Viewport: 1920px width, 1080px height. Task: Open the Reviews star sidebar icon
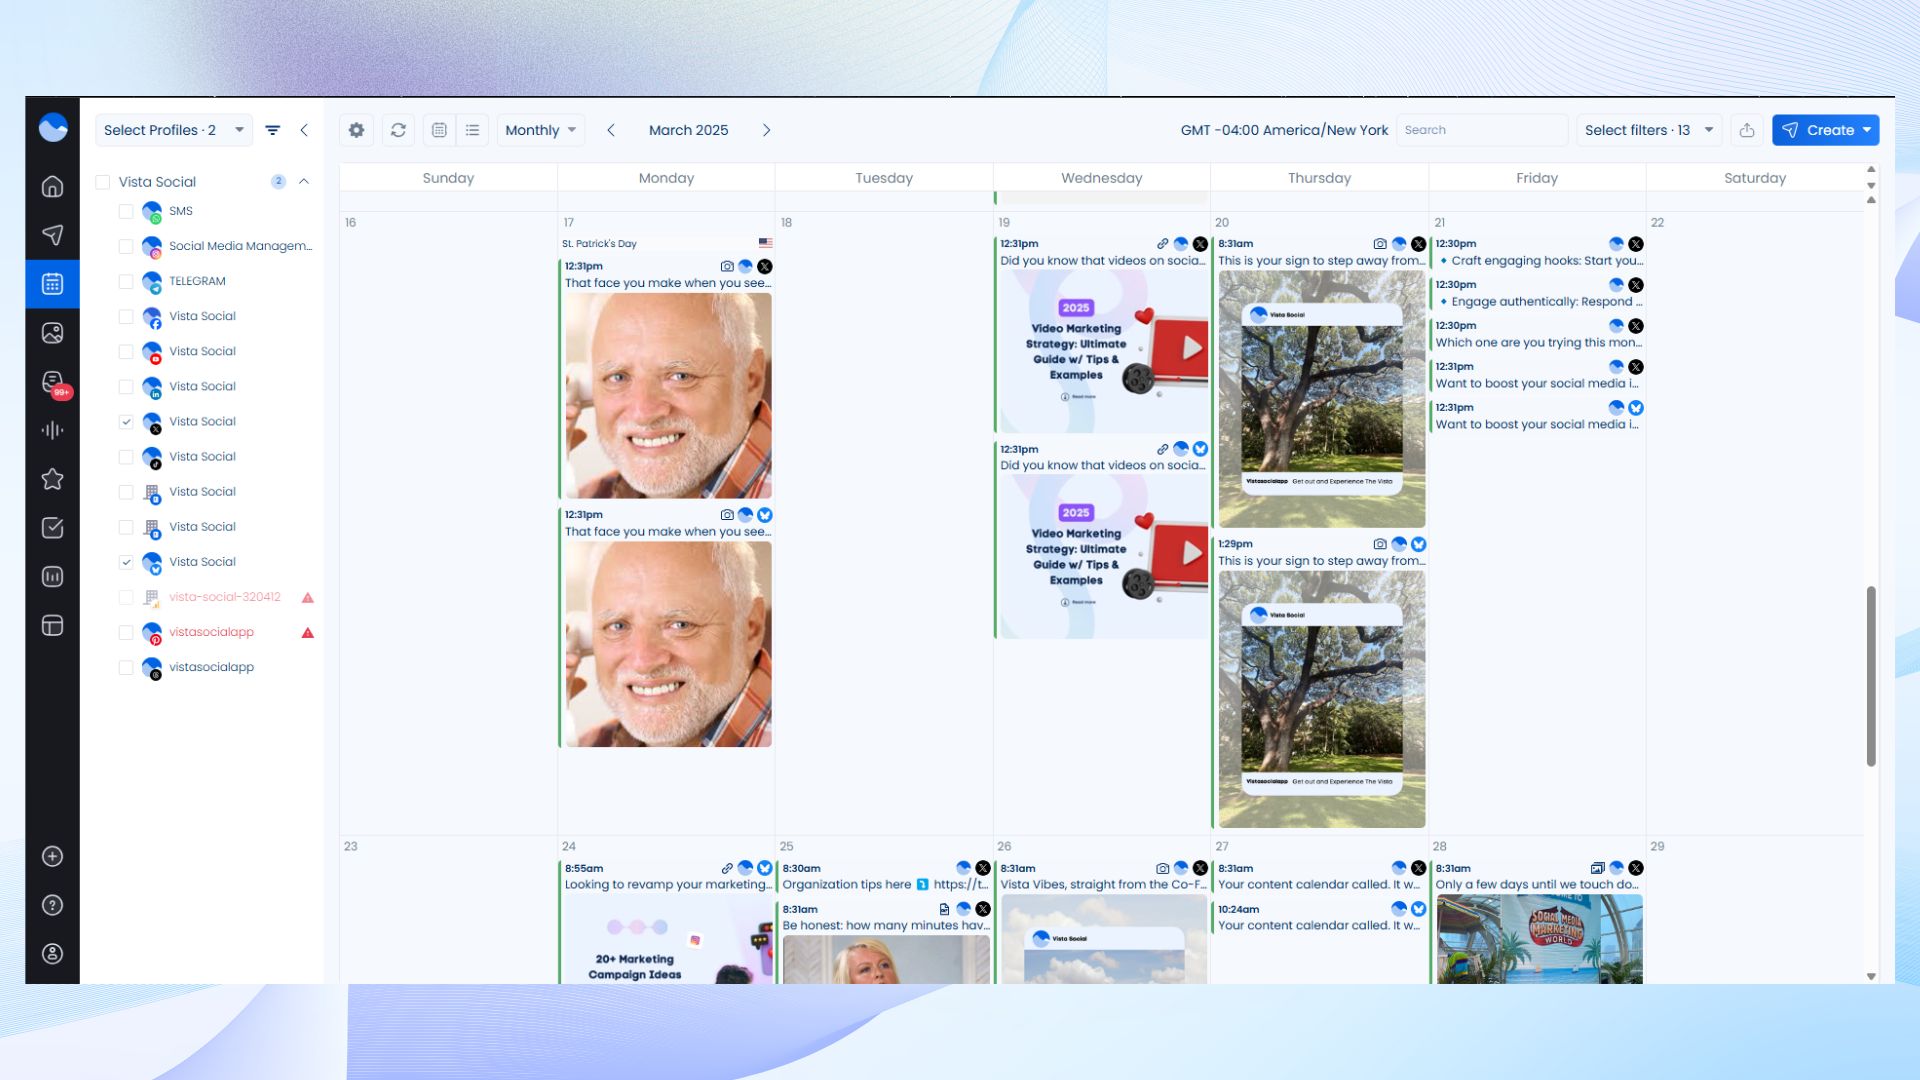[x=52, y=479]
